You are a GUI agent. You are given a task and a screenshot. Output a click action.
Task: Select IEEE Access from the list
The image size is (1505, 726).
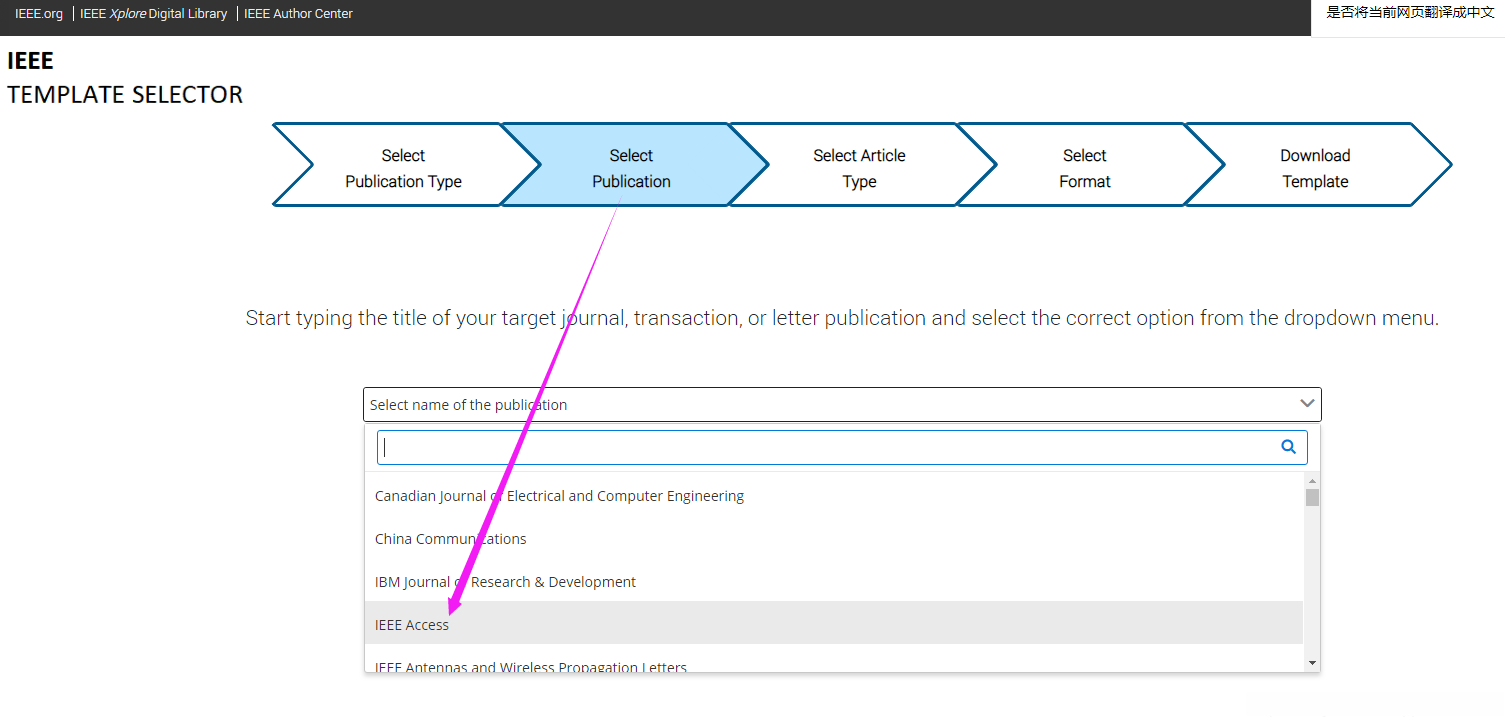833,624
